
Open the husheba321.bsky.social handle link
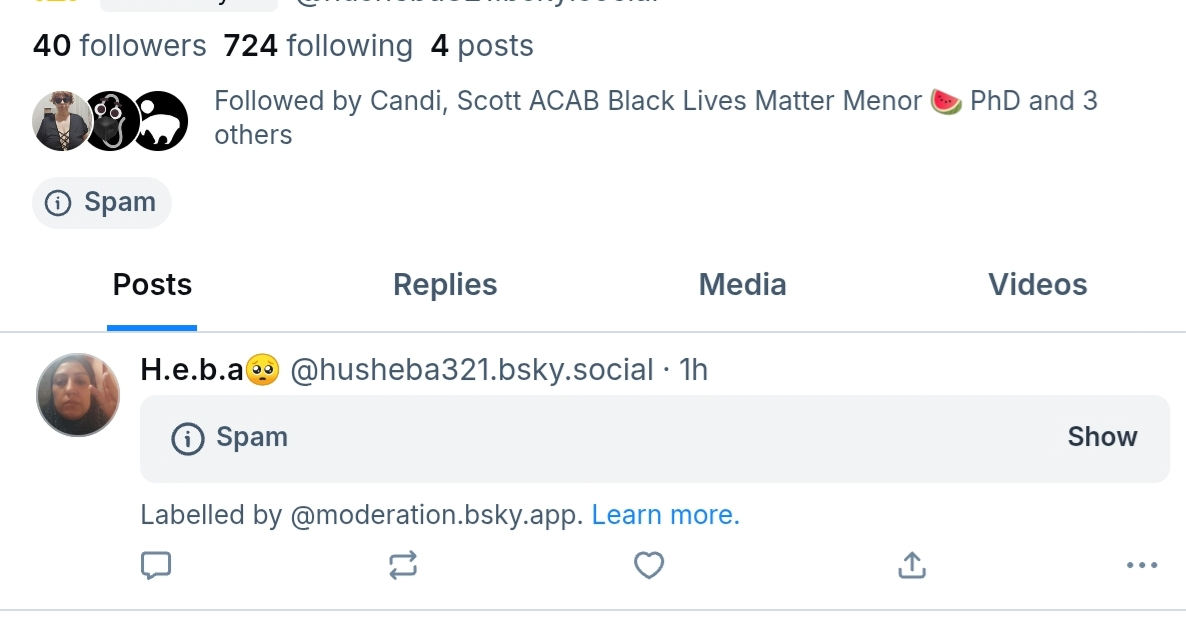(x=471, y=371)
